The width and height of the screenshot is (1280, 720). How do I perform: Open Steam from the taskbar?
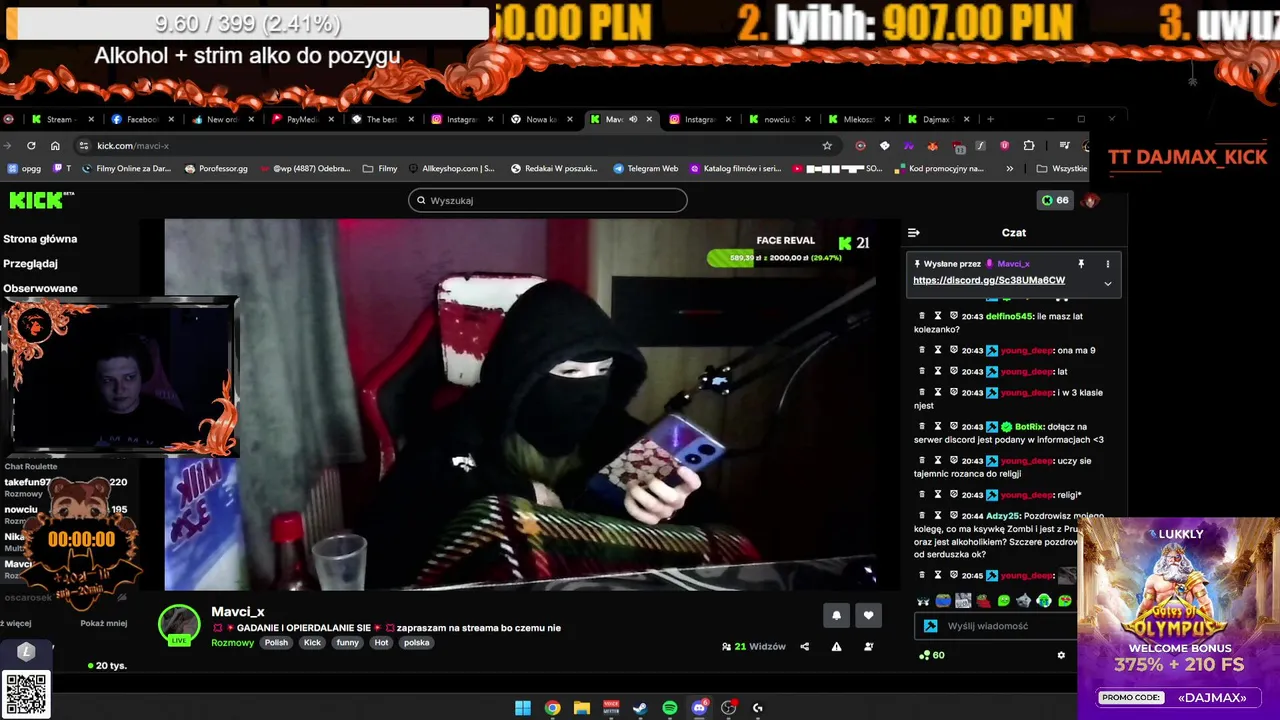pyautogui.click(x=641, y=708)
